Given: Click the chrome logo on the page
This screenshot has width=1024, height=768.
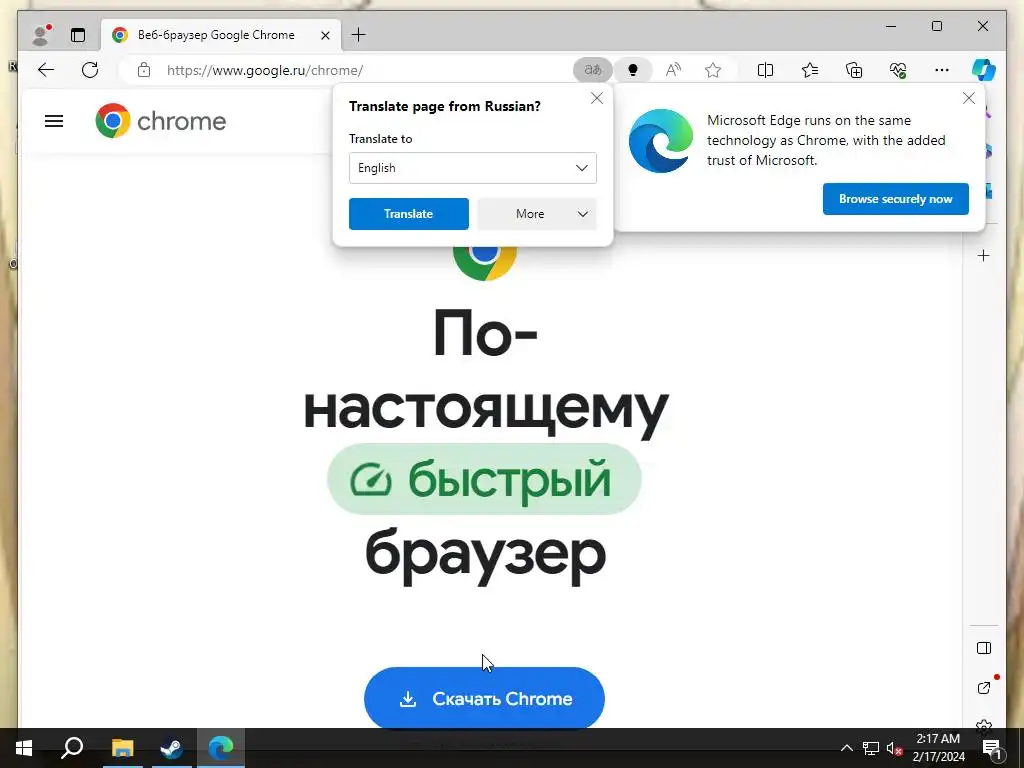Looking at the screenshot, I should tap(161, 121).
